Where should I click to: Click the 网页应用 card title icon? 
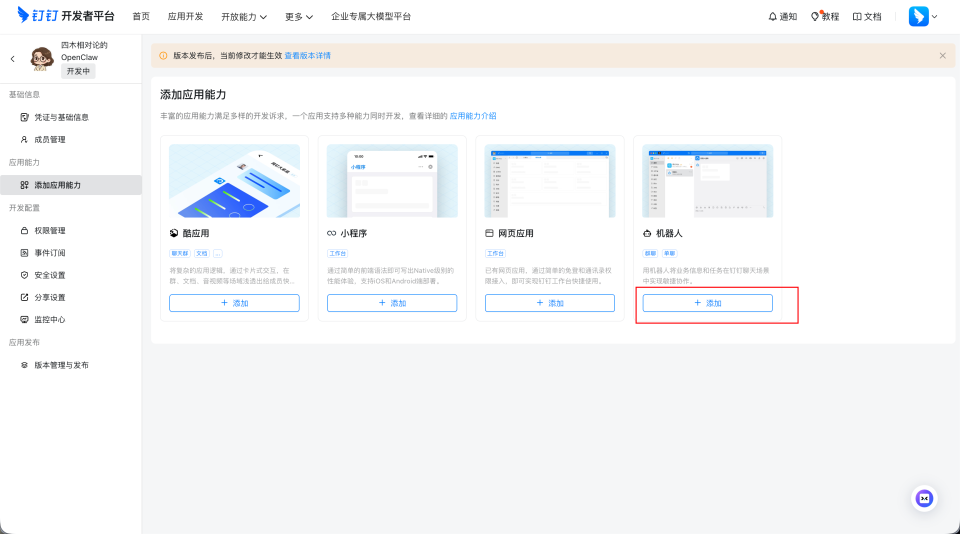pyautogui.click(x=489, y=233)
